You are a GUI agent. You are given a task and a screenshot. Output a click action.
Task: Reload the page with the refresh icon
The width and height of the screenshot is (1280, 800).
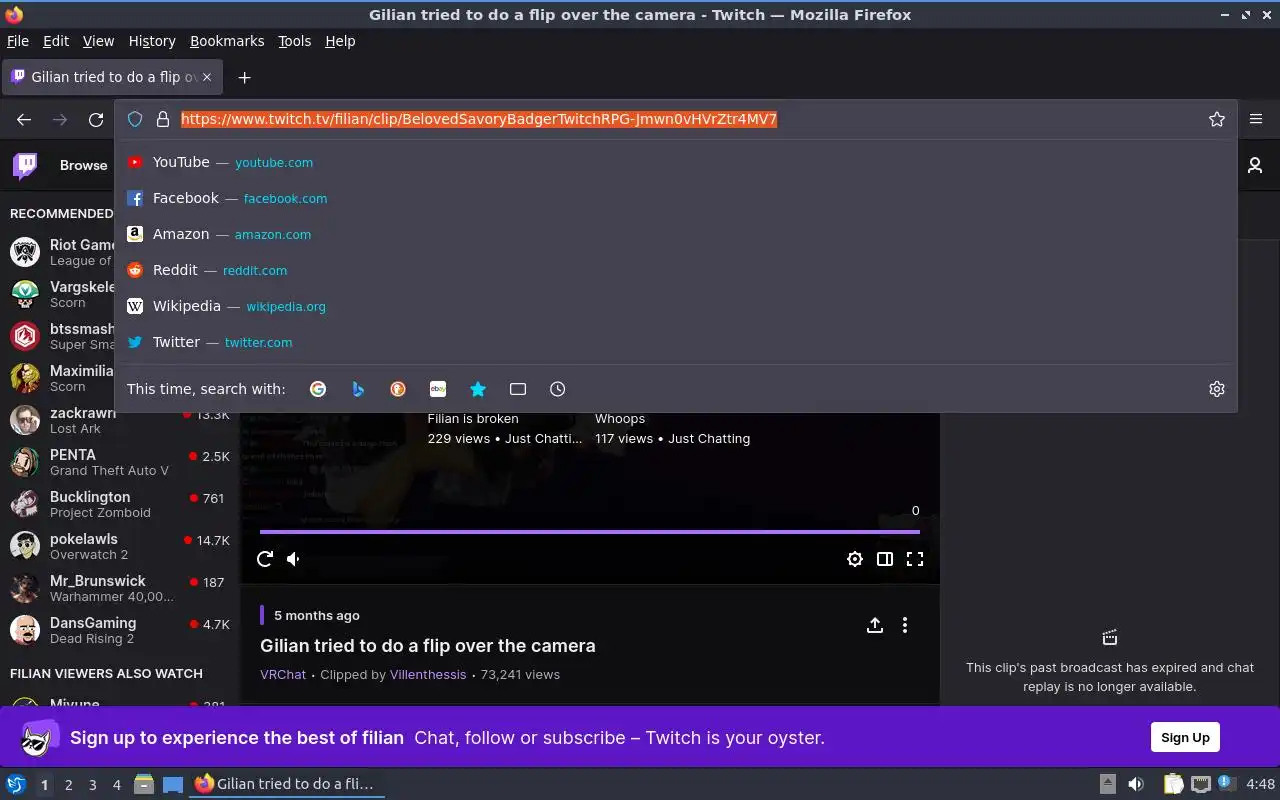click(x=96, y=119)
